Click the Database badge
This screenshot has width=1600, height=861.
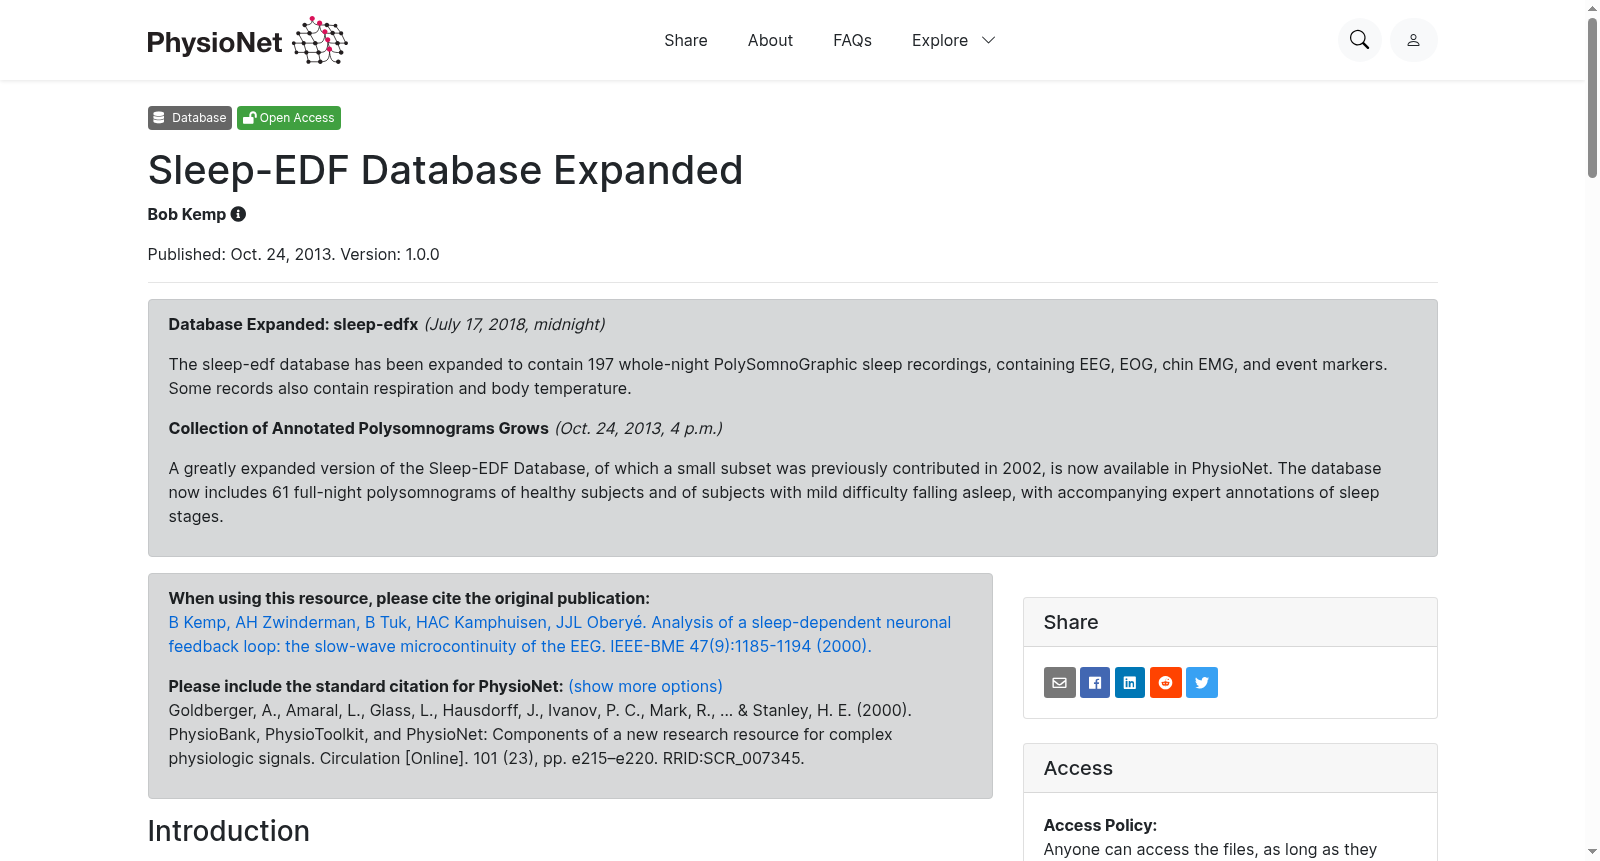(190, 118)
